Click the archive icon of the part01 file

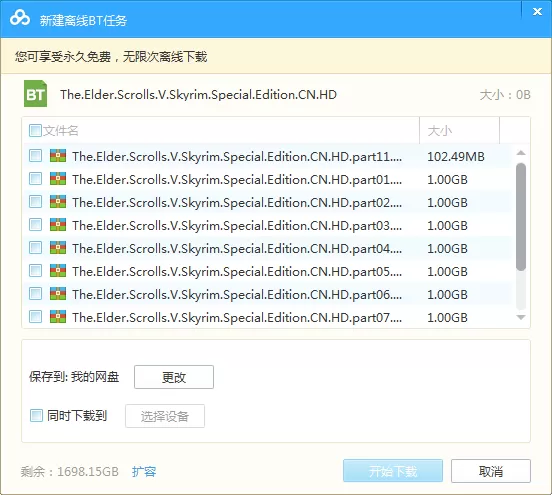click(58, 179)
